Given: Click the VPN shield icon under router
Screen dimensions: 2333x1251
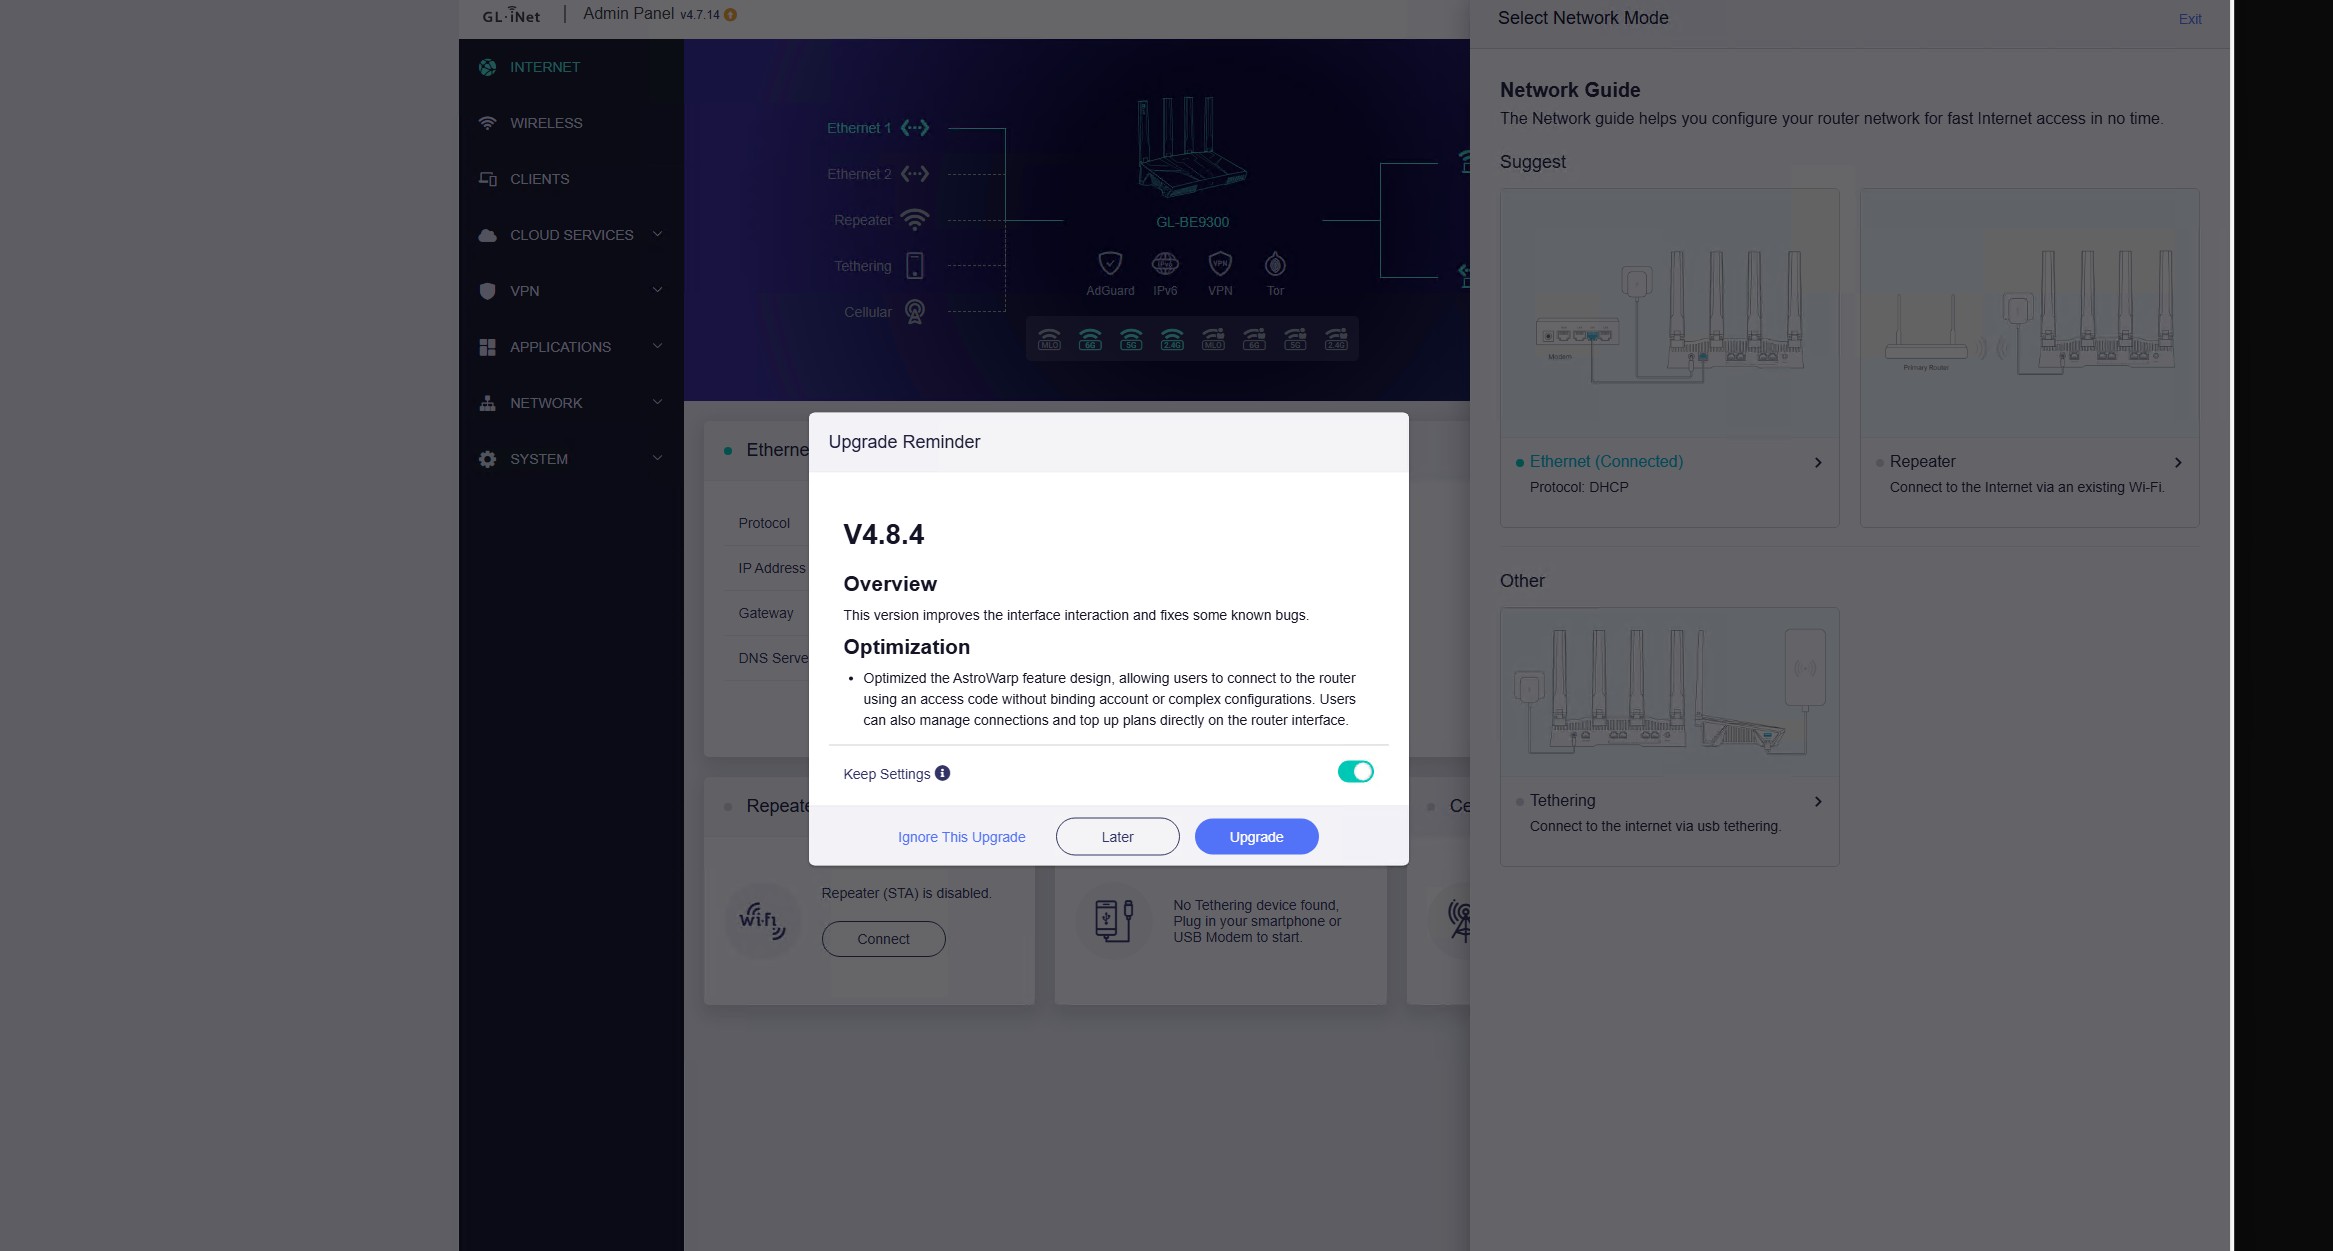Looking at the screenshot, I should [1220, 264].
